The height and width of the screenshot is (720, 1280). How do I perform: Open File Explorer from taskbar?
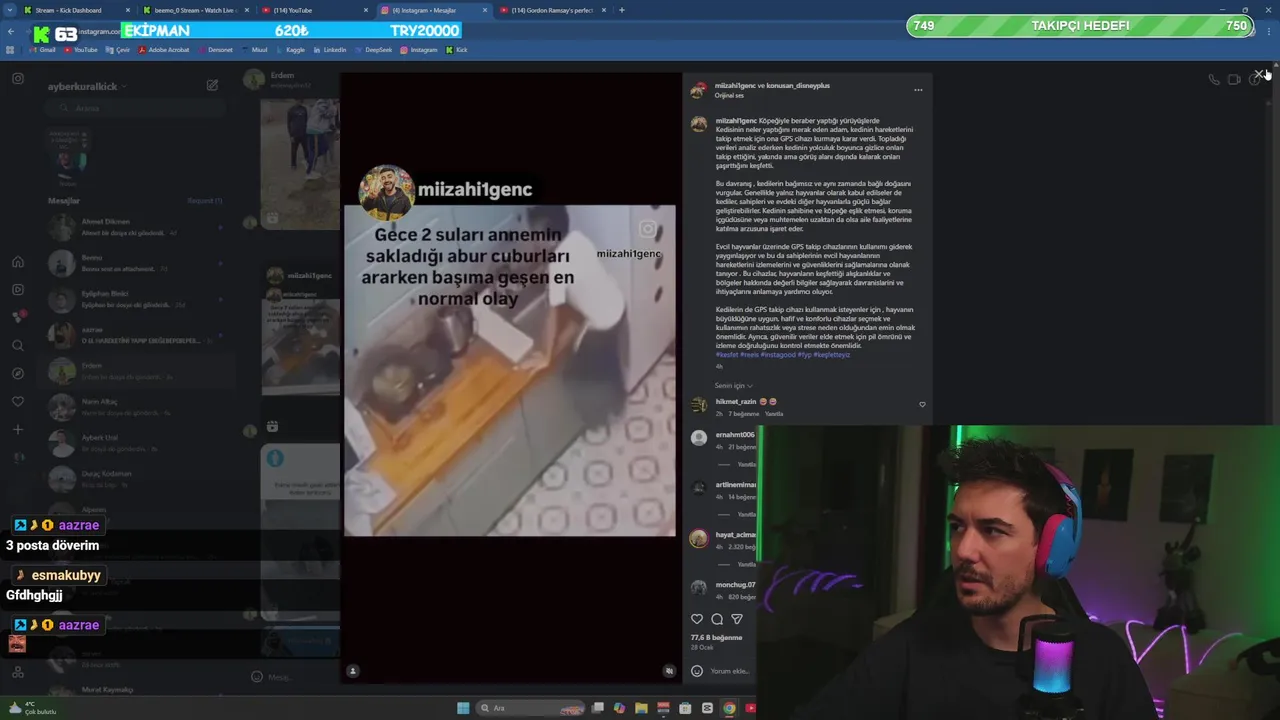641,708
